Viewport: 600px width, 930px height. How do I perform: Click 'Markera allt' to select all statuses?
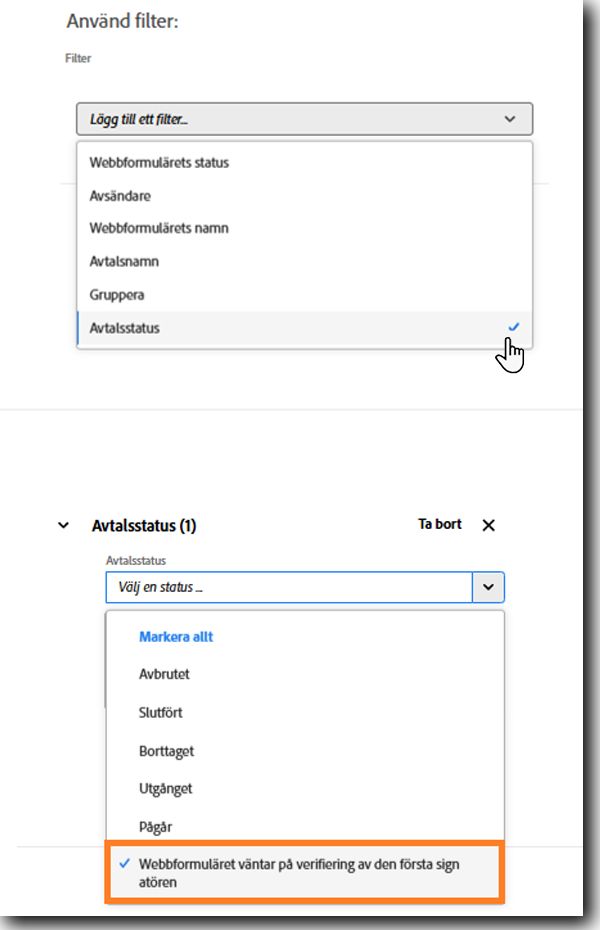176,636
